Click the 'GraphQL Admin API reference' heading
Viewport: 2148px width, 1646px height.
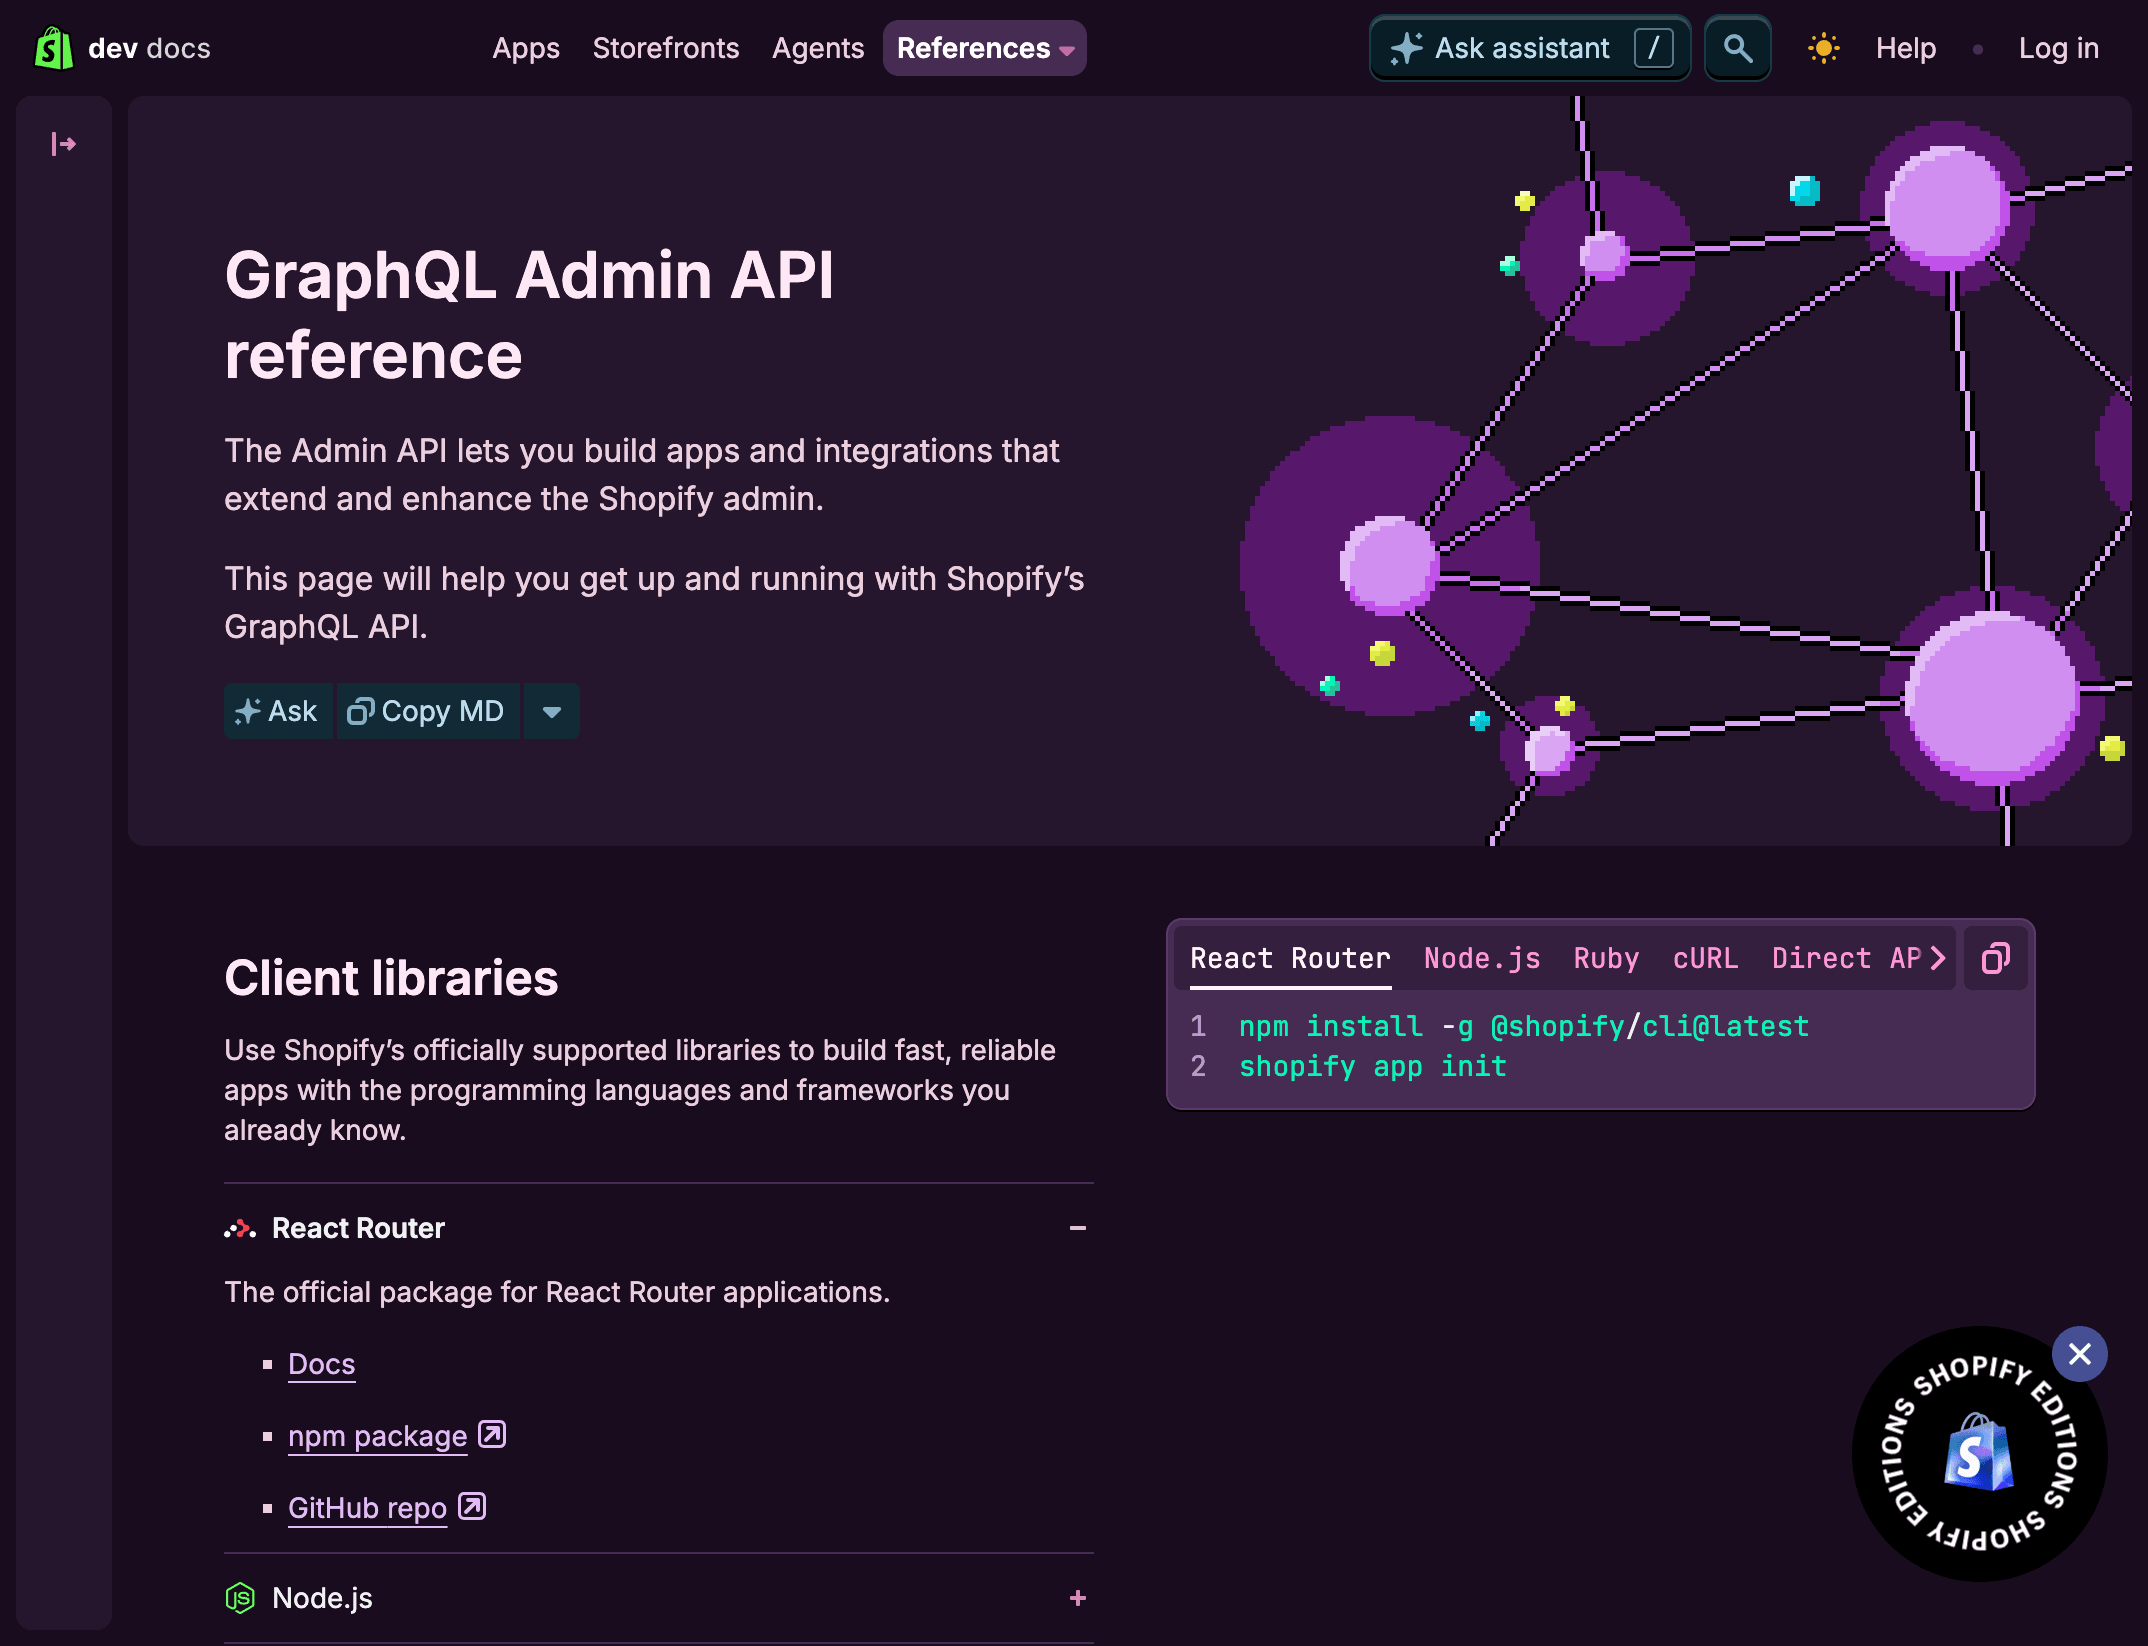tap(530, 315)
